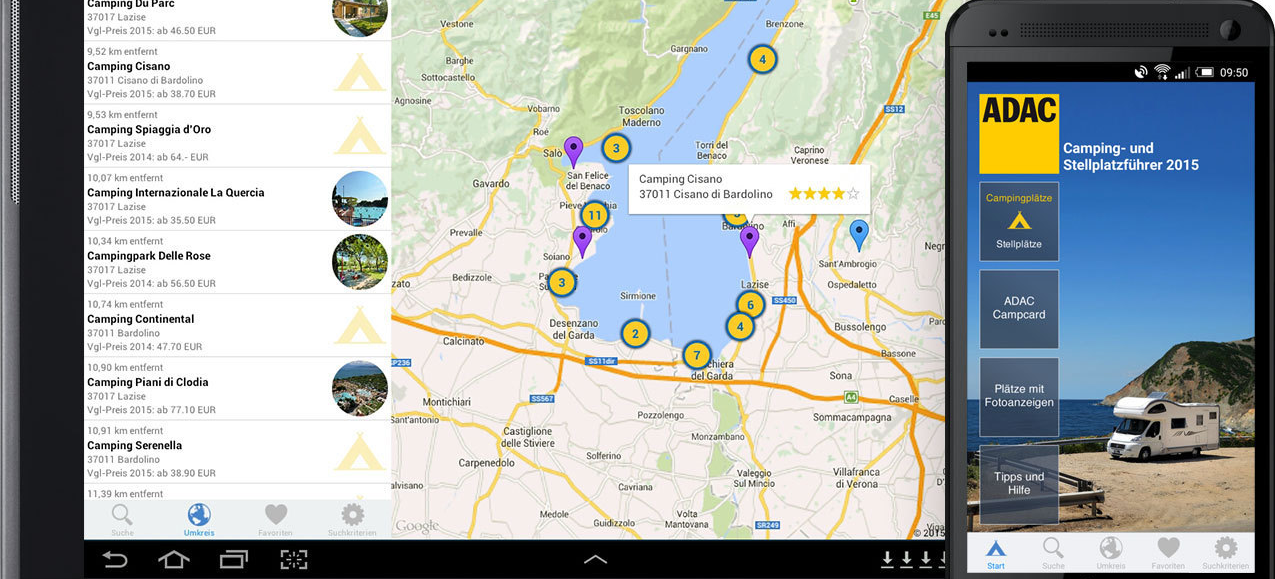
Task: Open Suche tab on tablet
Action: click(122, 520)
